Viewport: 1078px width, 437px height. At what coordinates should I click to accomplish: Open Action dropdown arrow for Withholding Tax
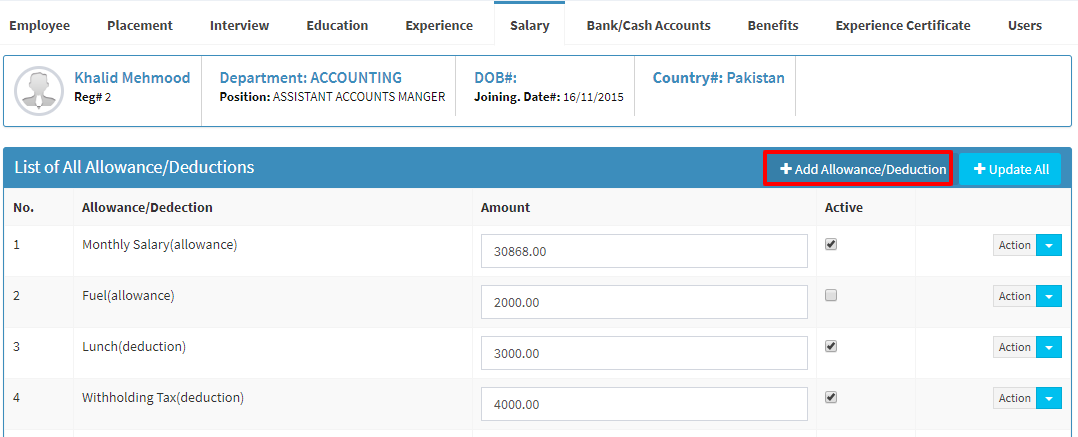pyautogui.click(x=1048, y=398)
